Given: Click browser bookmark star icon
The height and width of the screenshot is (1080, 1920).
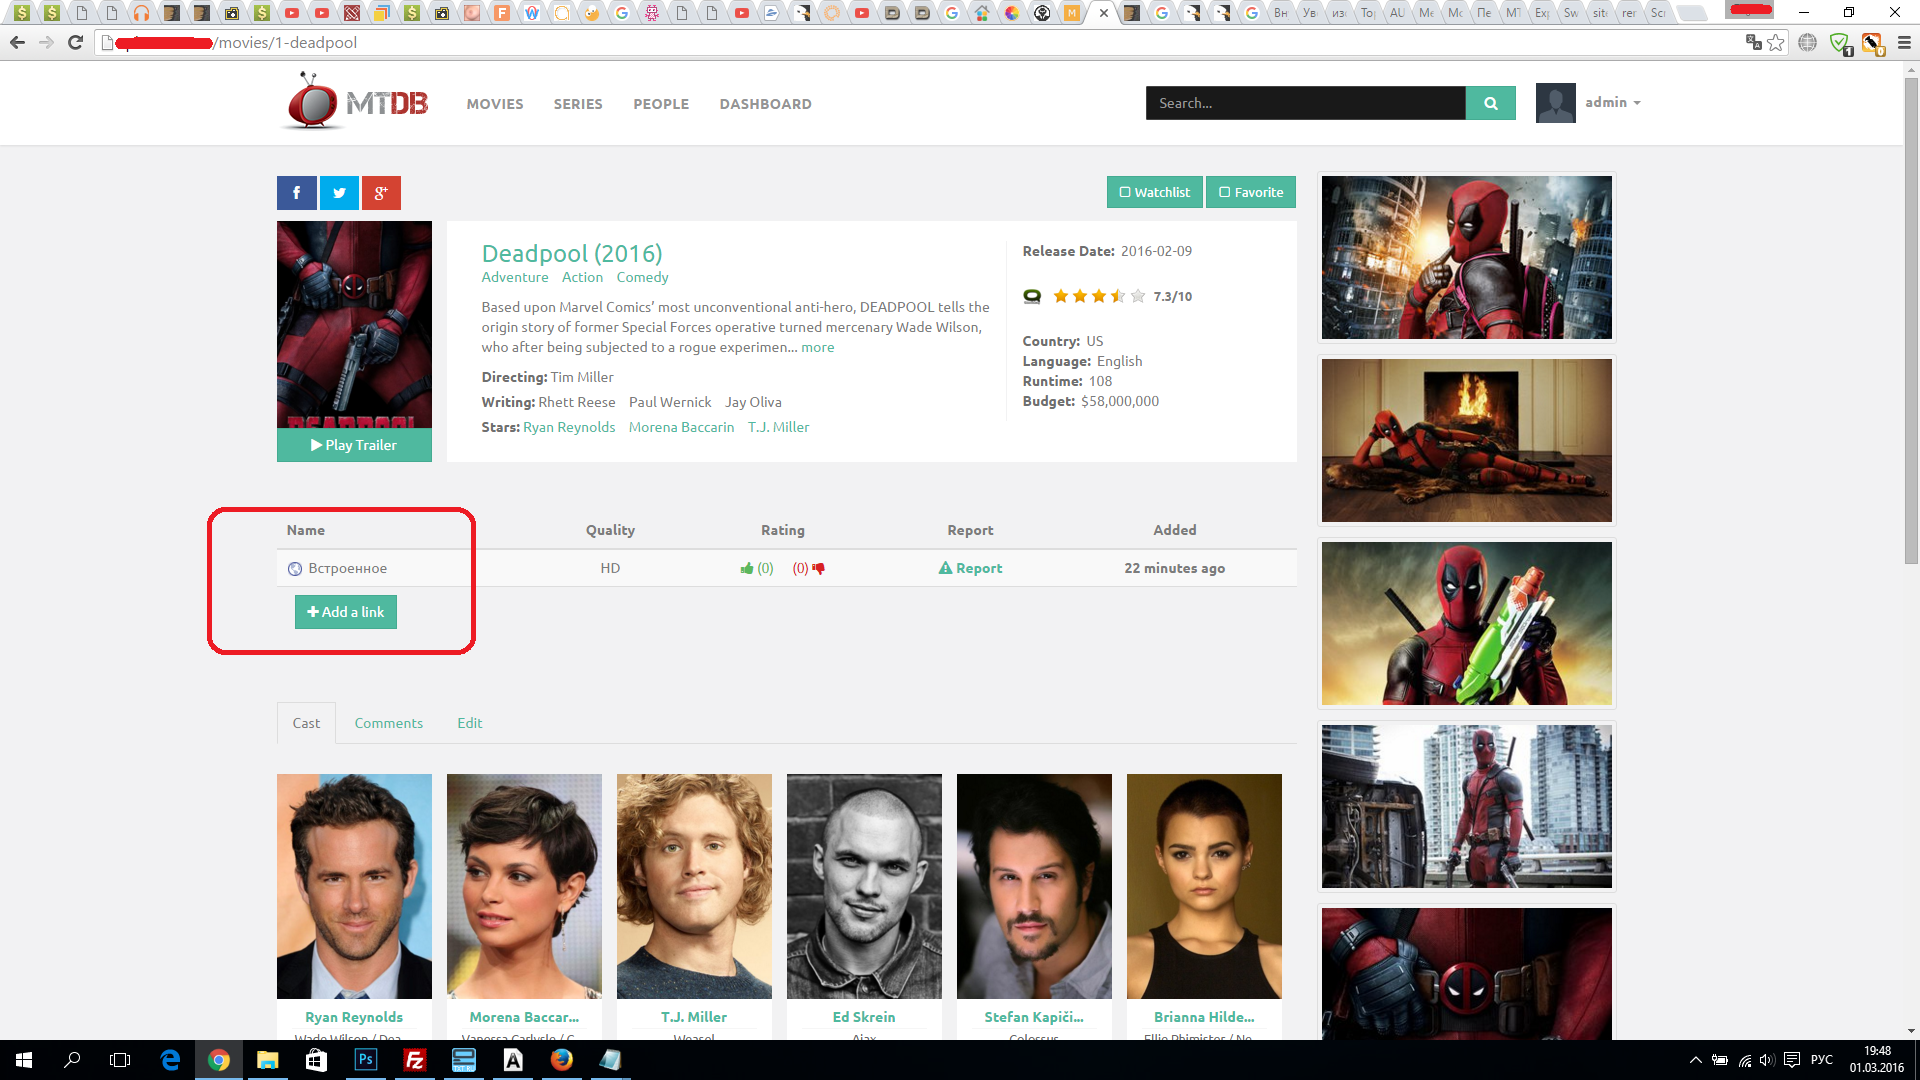Looking at the screenshot, I should [x=1775, y=43].
